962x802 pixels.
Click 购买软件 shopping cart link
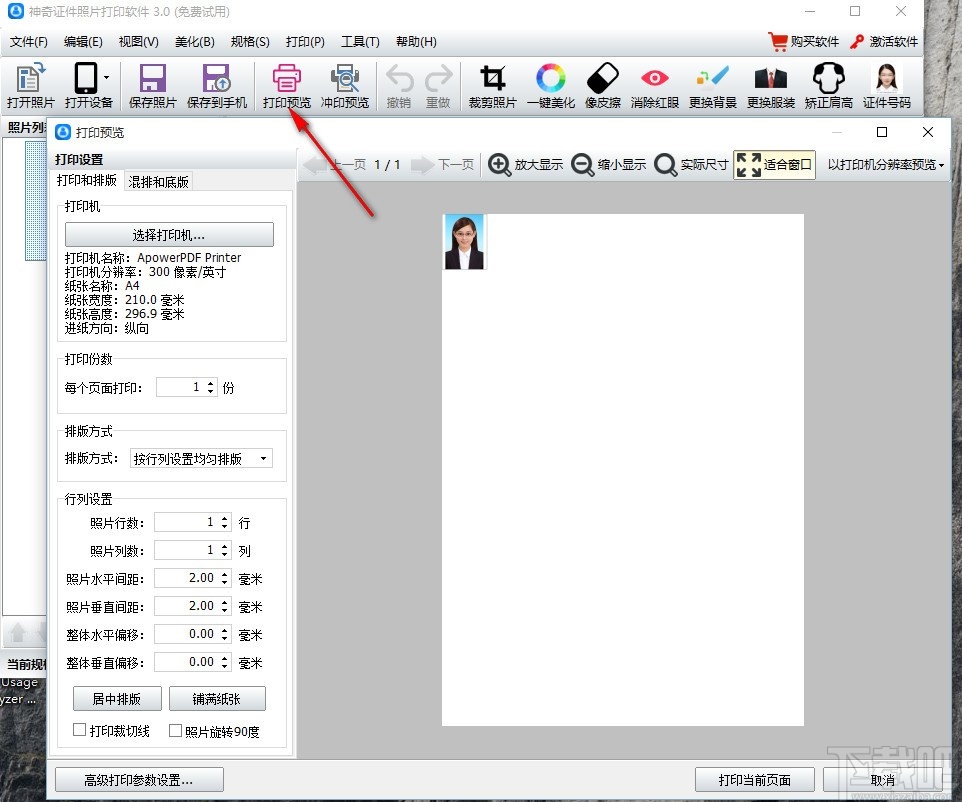pyautogui.click(x=804, y=42)
